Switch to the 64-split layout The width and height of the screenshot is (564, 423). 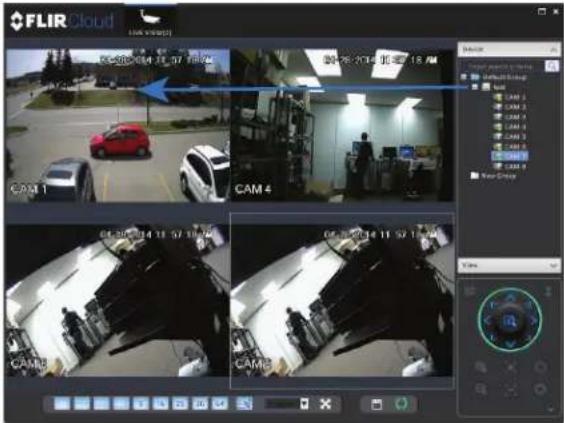point(219,404)
